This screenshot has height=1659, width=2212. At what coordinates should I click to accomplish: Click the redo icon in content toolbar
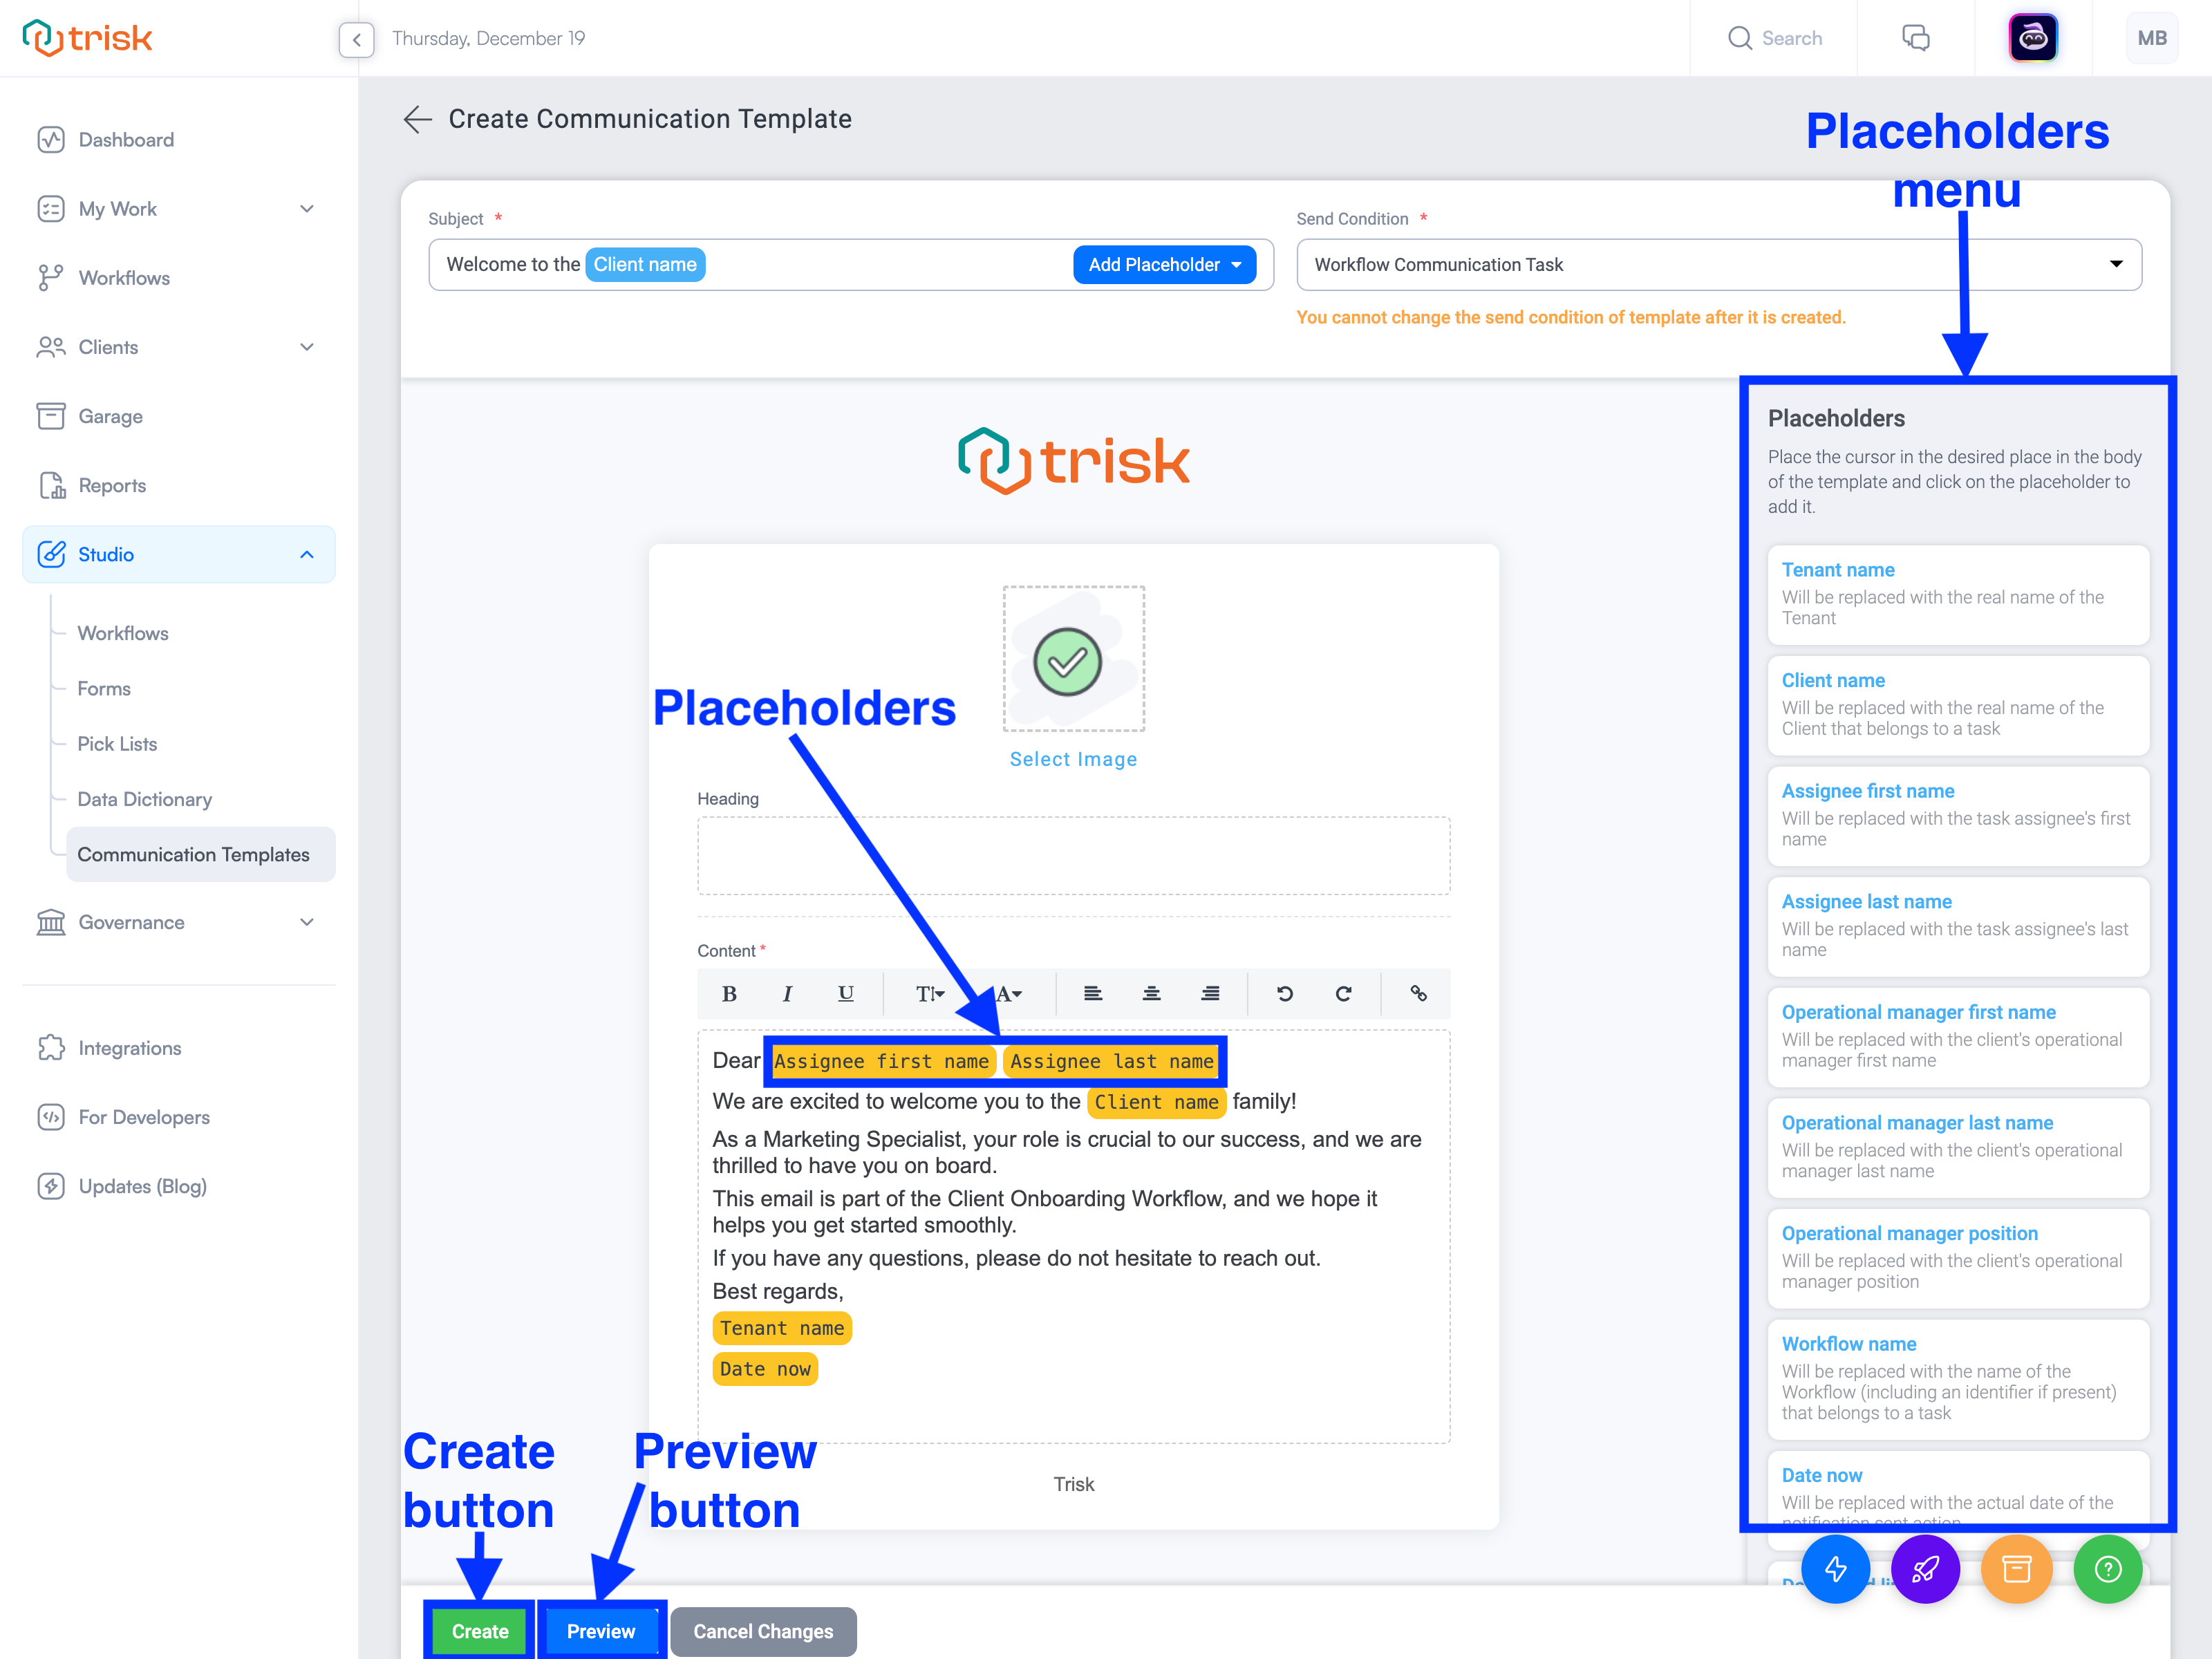tap(1343, 993)
